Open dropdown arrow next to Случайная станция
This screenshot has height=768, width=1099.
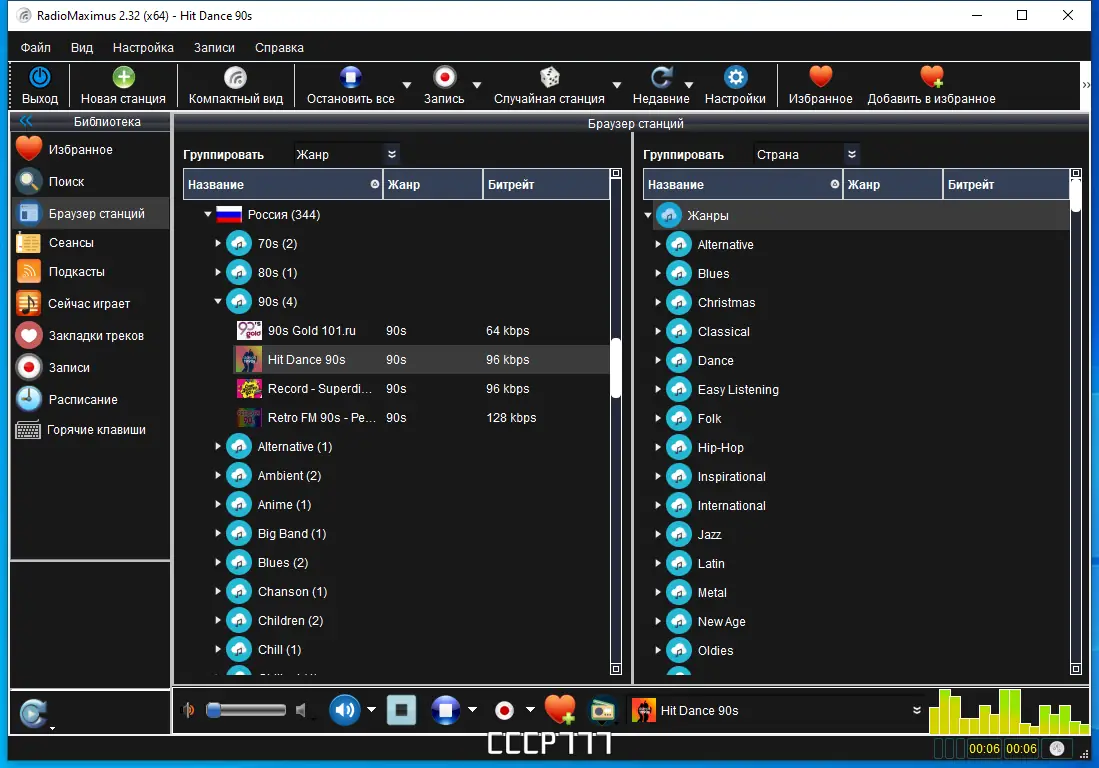click(617, 85)
